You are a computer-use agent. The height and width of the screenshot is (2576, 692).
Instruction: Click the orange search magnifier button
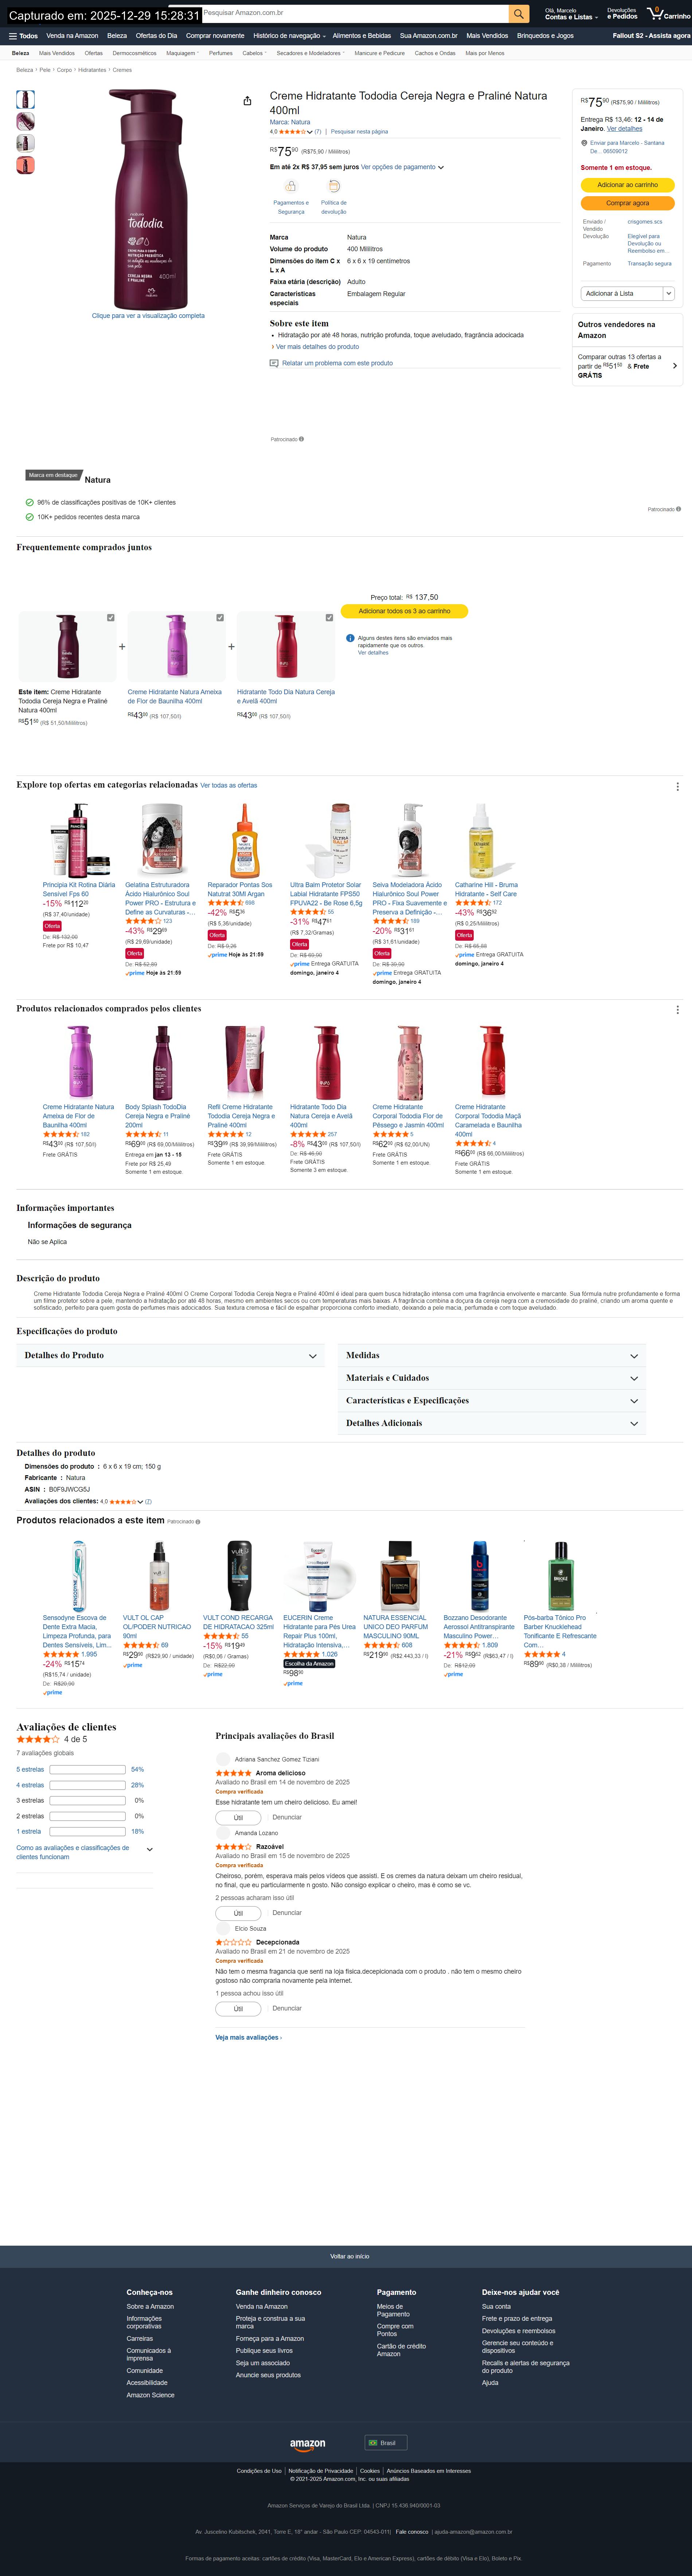point(519,13)
